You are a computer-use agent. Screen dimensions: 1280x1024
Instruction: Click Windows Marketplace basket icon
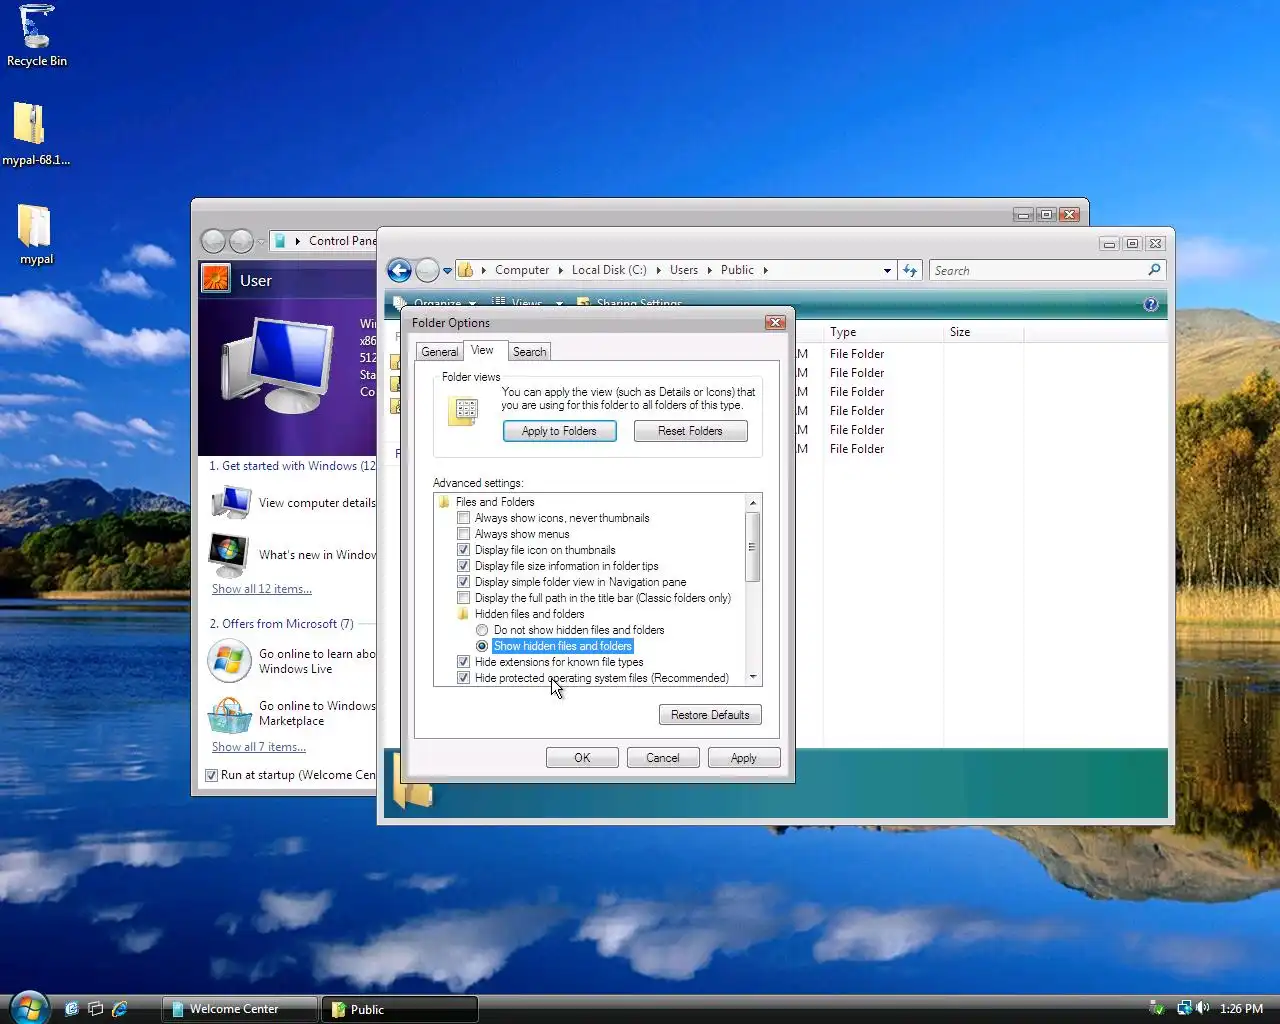coord(230,714)
